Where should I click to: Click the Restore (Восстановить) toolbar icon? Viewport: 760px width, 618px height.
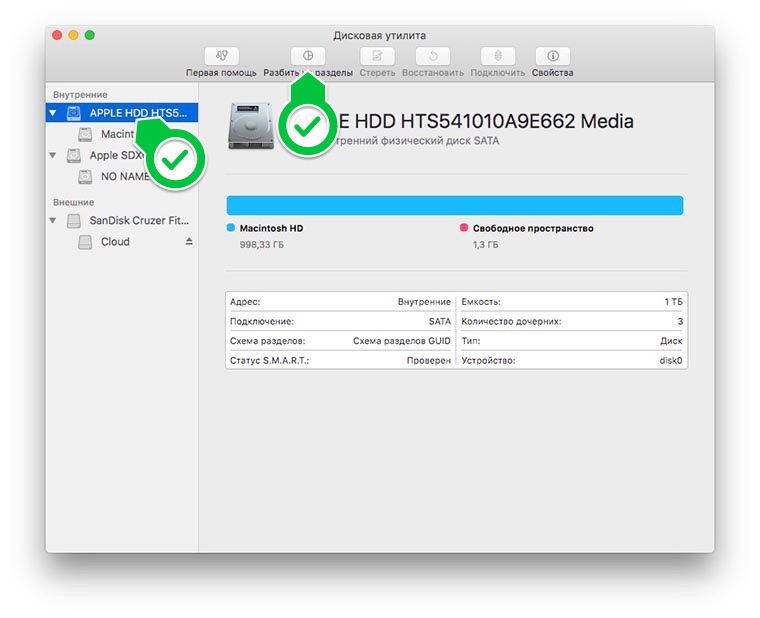tap(432, 57)
